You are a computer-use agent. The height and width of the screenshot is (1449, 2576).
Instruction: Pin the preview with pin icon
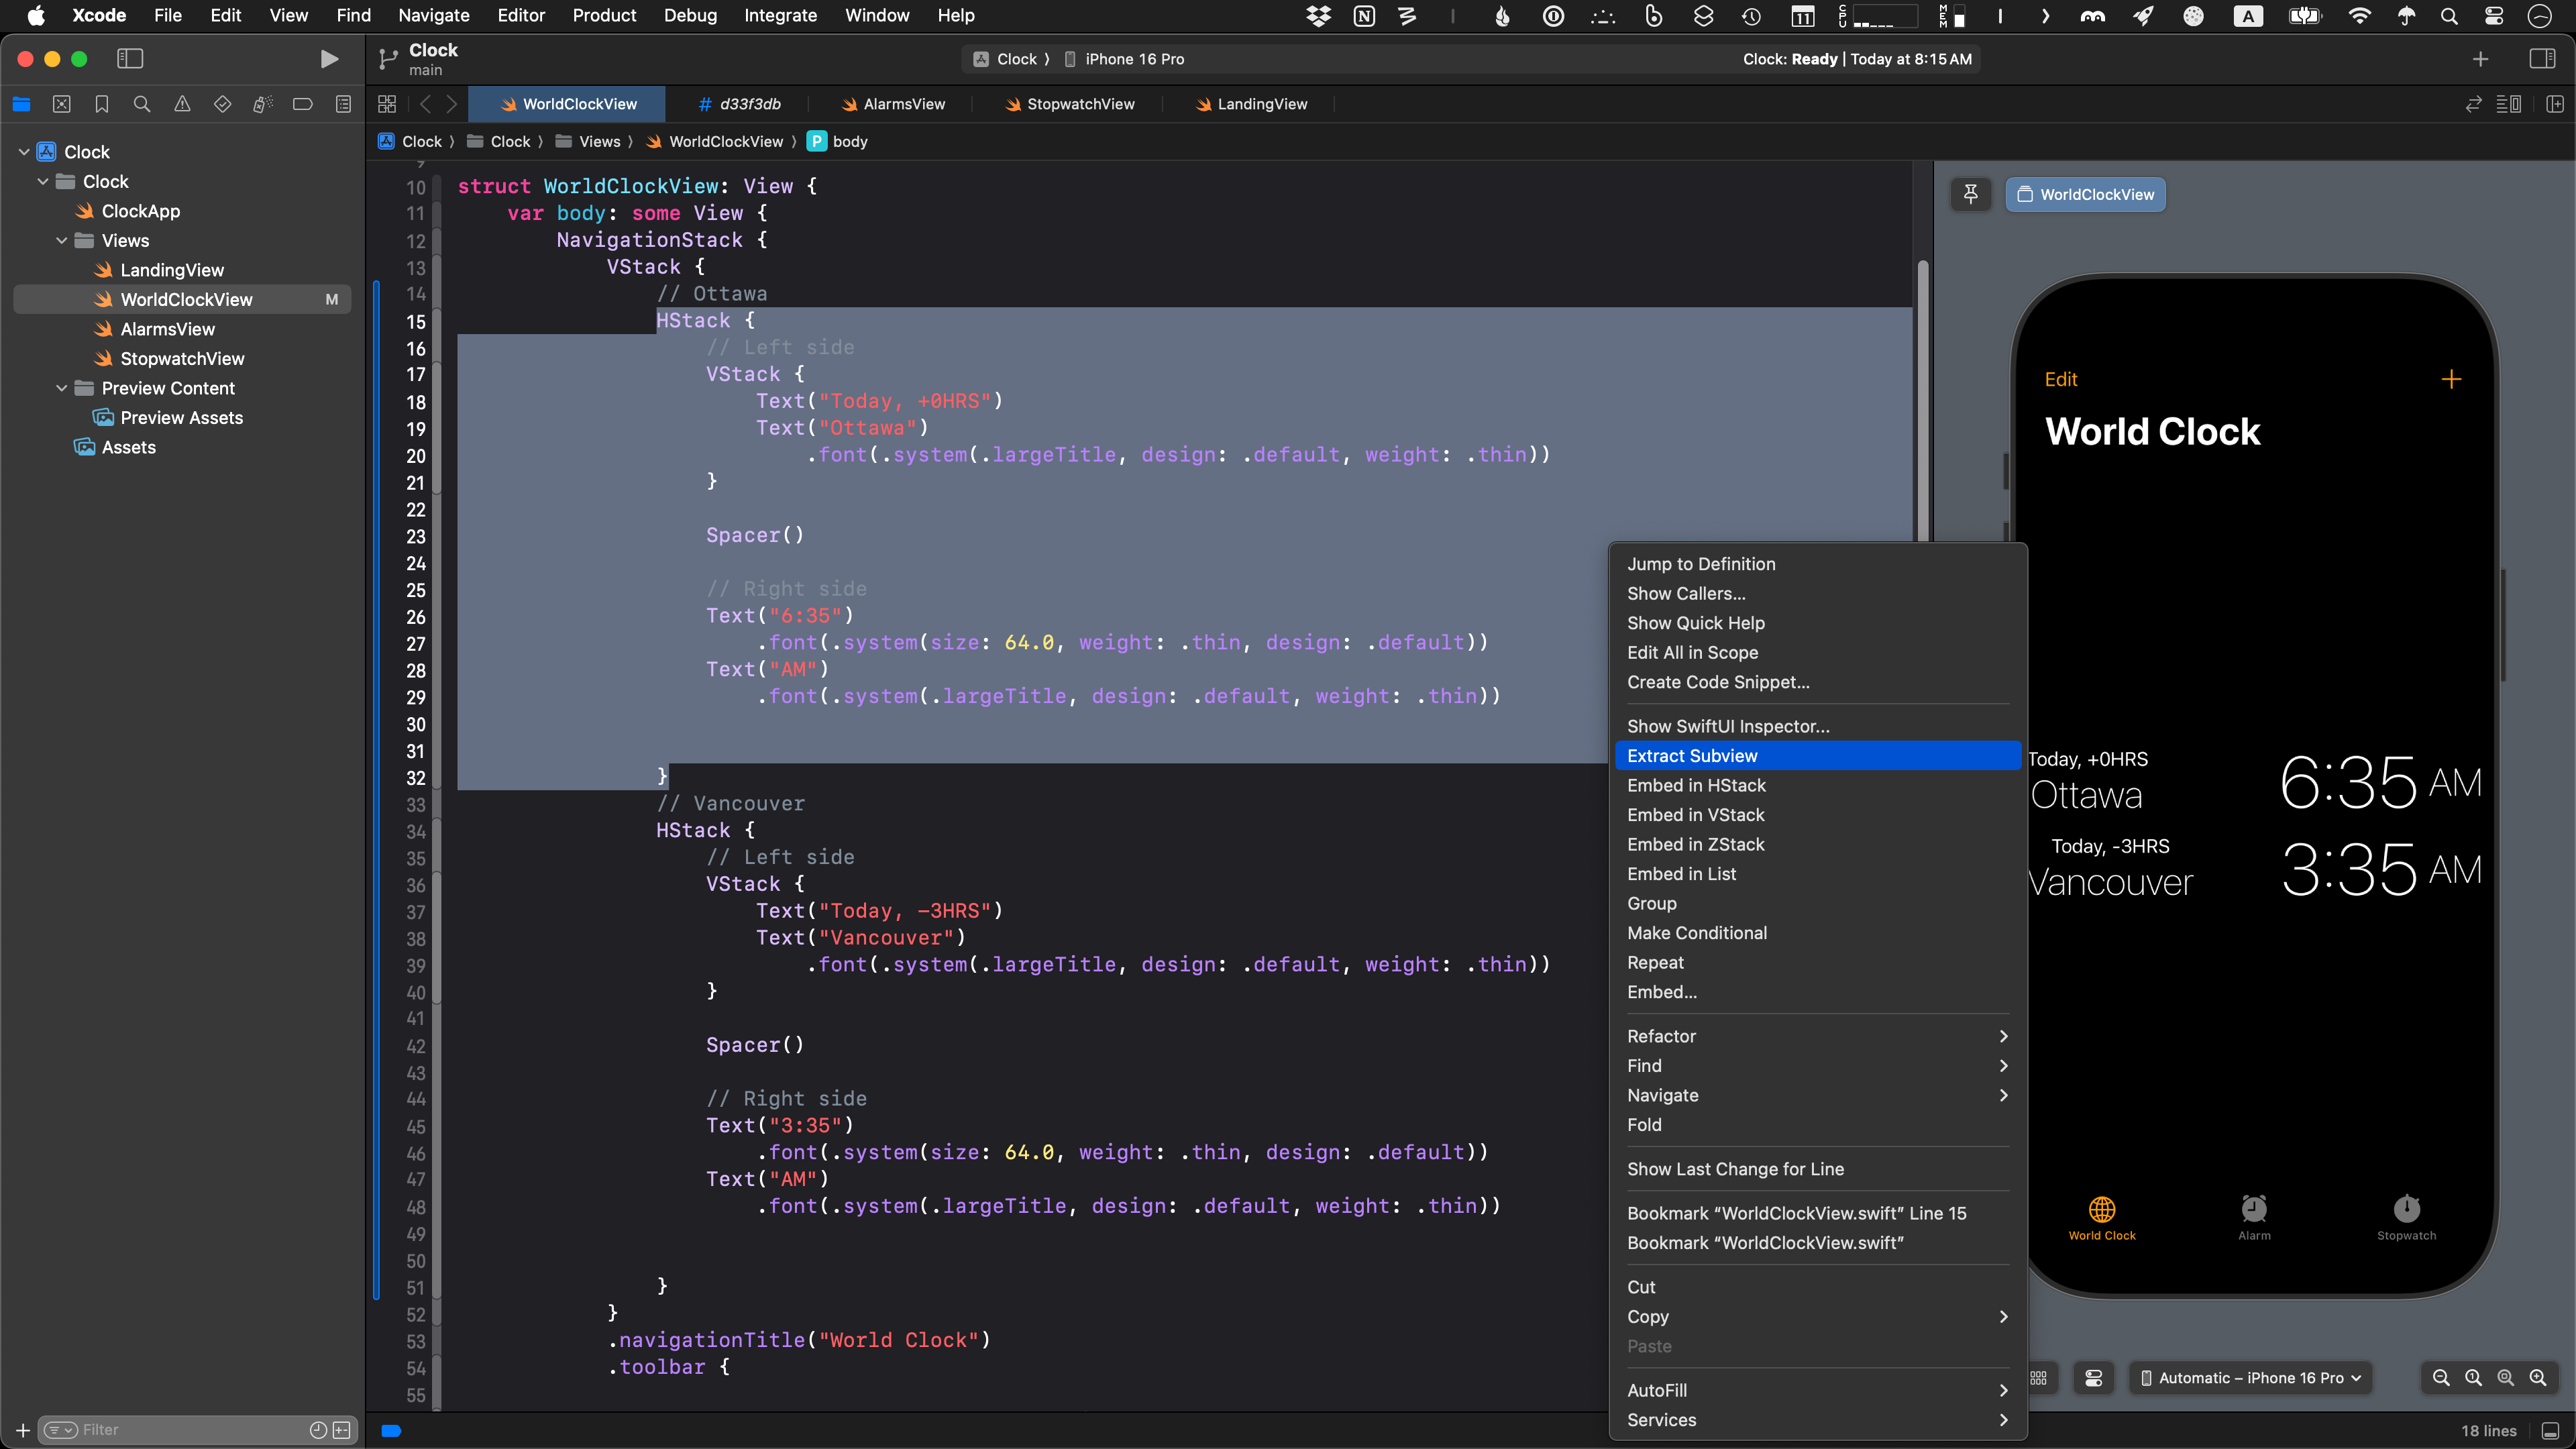pyautogui.click(x=1970, y=194)
